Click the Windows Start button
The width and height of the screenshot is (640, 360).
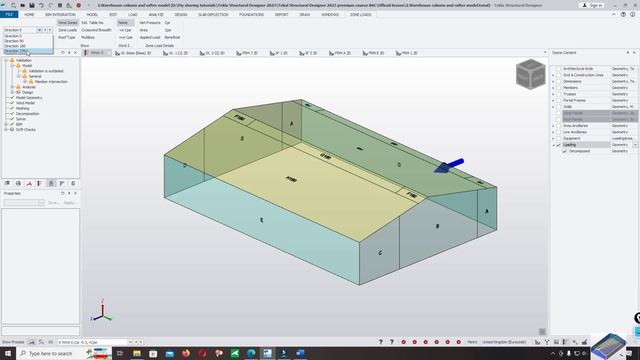click(8, 353)
